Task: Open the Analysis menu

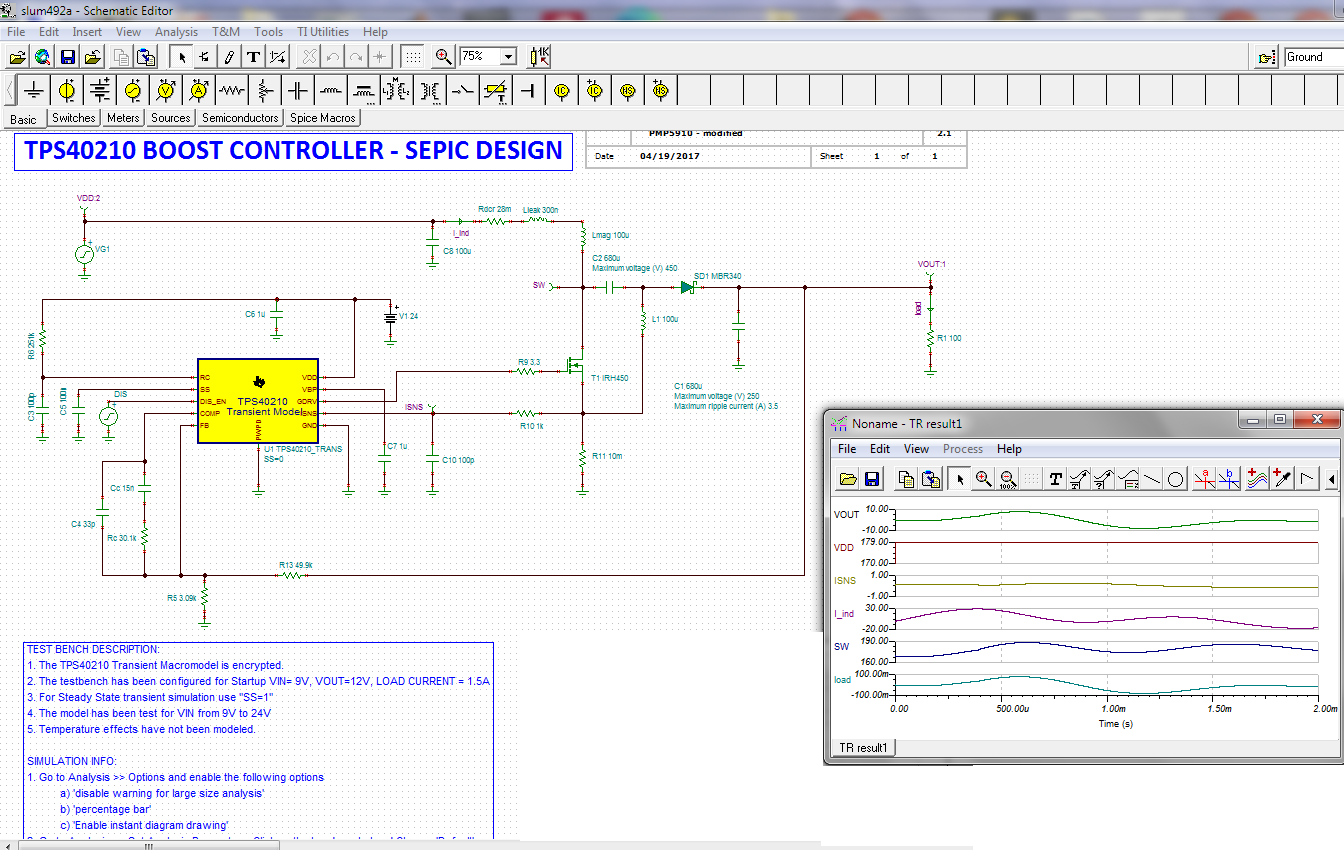Action: point(177,31)
